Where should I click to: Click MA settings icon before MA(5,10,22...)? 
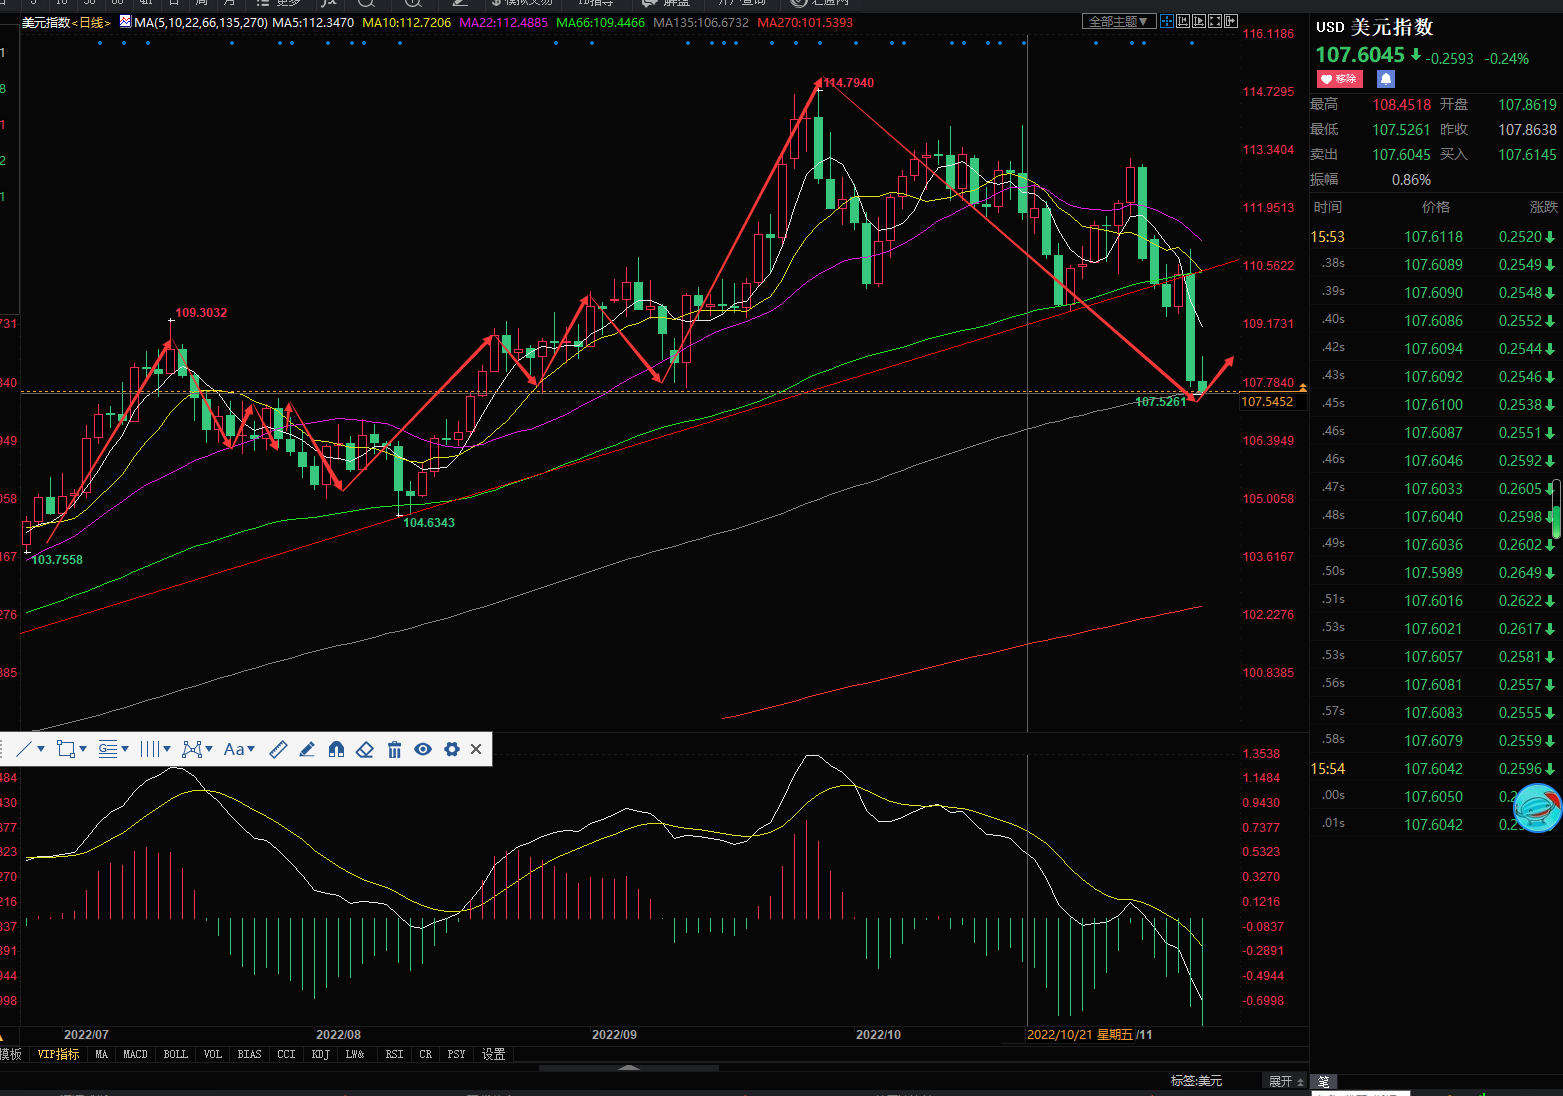(125, 21)
